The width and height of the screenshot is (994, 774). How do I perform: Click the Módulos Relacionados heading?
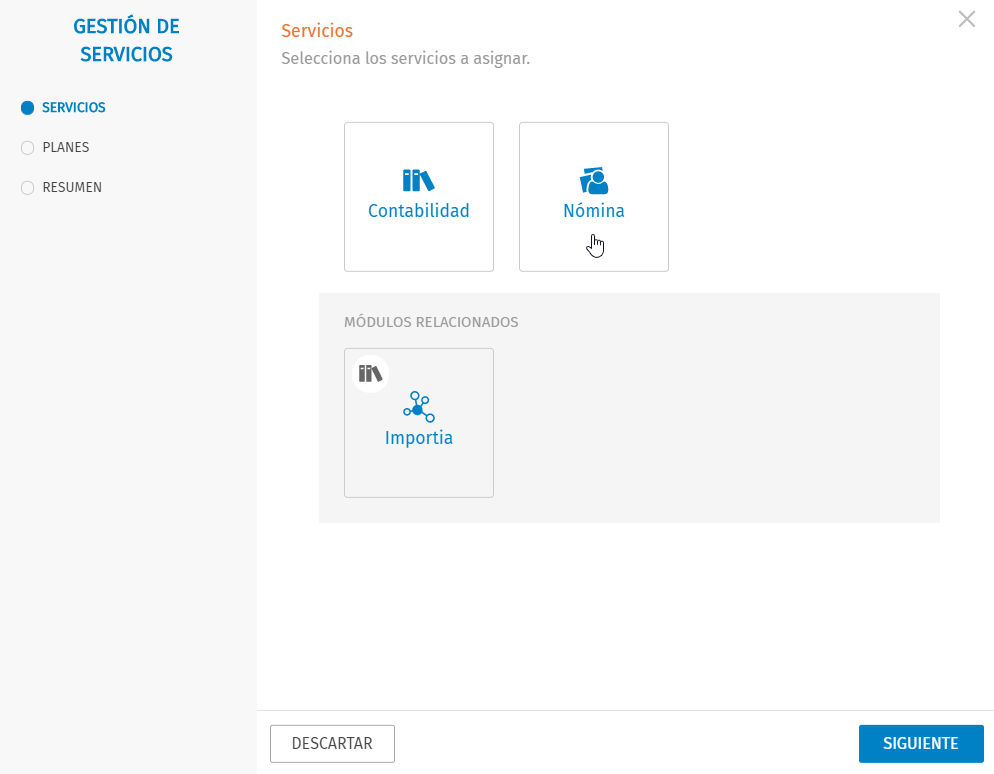[x=431, y=322]
